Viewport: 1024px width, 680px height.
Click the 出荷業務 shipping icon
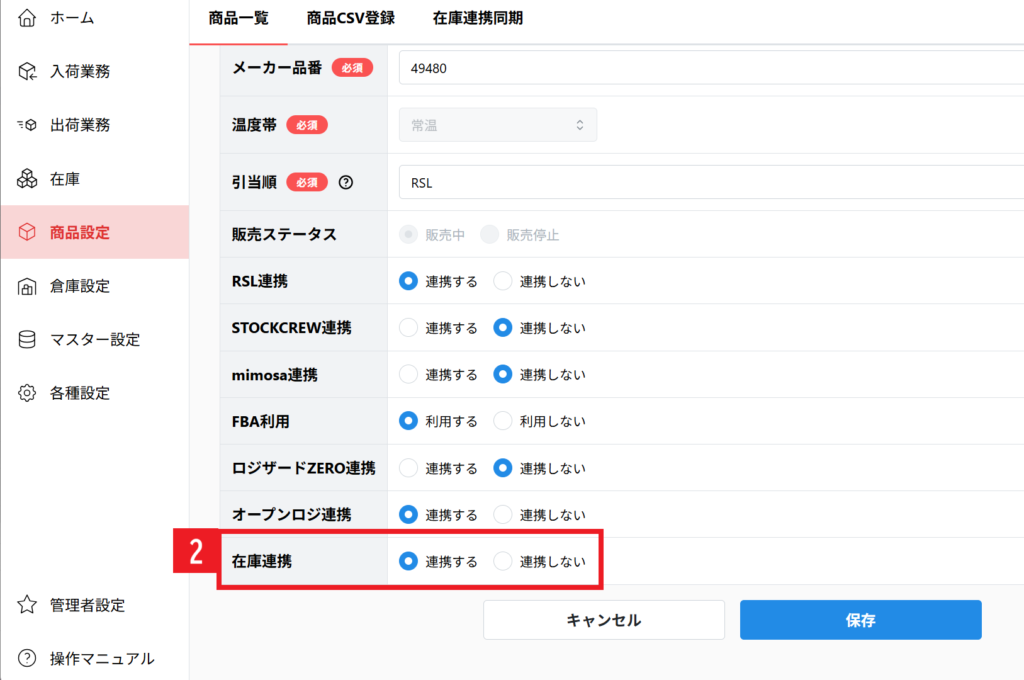click(x=27, y=125)
